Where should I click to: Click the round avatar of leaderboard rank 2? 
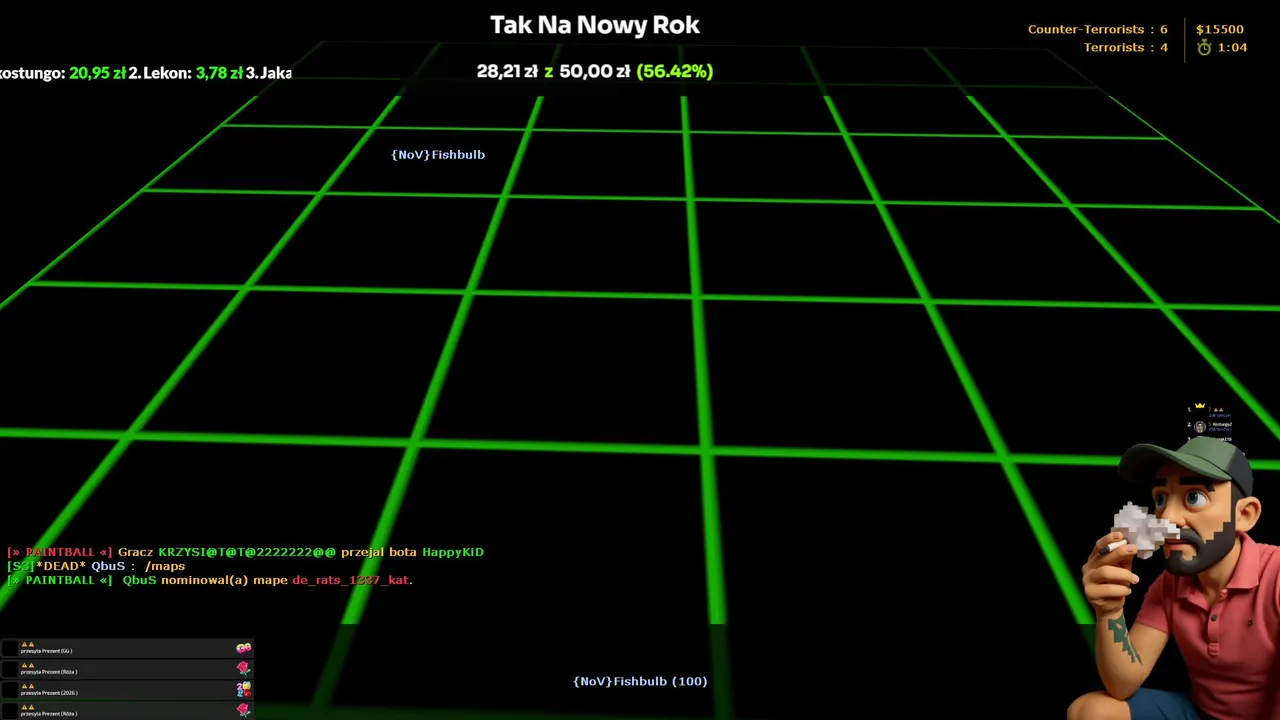[x=1200, y=427]
